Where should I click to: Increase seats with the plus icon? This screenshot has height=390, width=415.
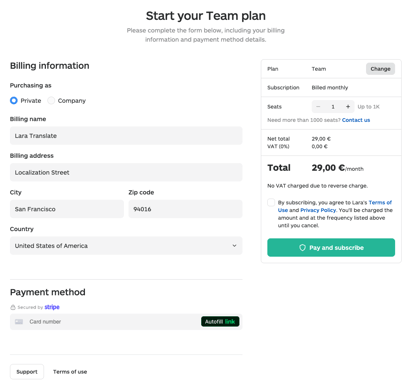click(x=348, y=107)
